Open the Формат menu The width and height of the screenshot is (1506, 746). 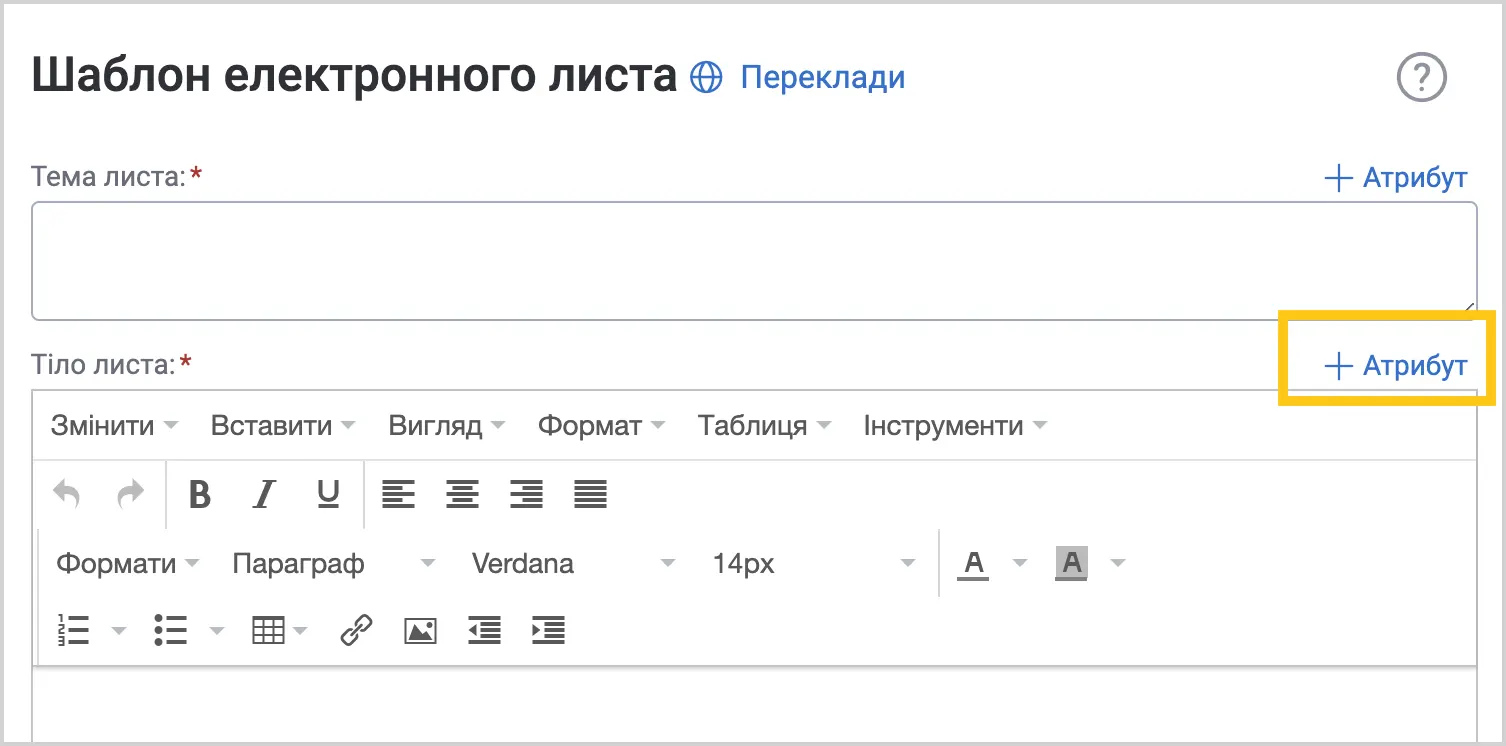click(x=601, y=426)
